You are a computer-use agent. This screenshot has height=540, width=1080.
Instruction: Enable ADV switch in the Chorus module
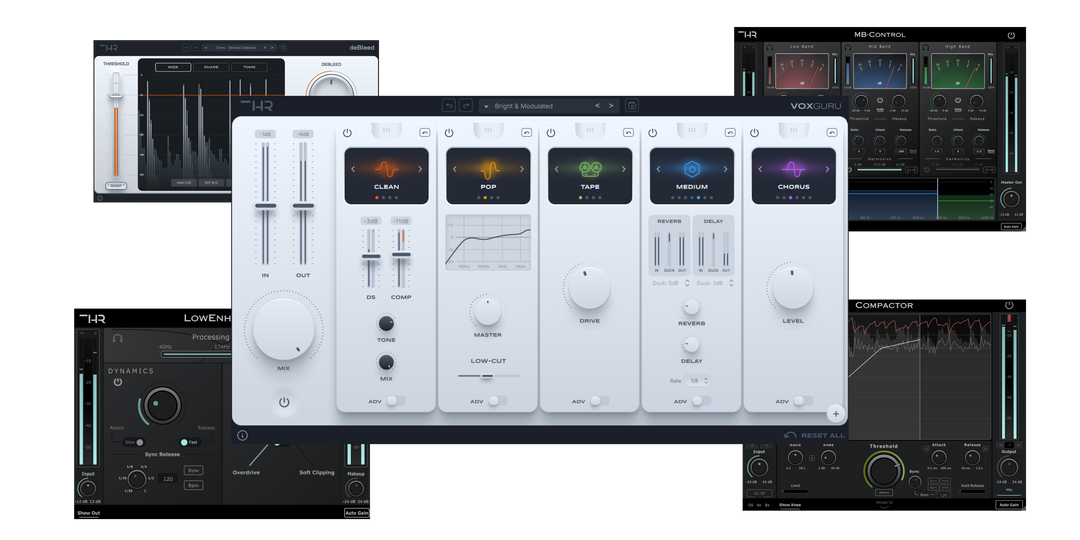pyautogui.click(x=802, y=401)
